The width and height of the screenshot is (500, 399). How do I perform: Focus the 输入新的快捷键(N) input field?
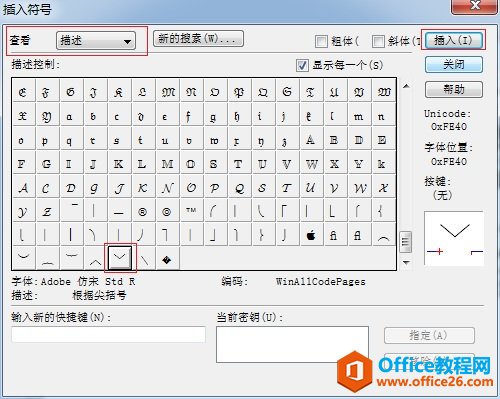[108, 334]
